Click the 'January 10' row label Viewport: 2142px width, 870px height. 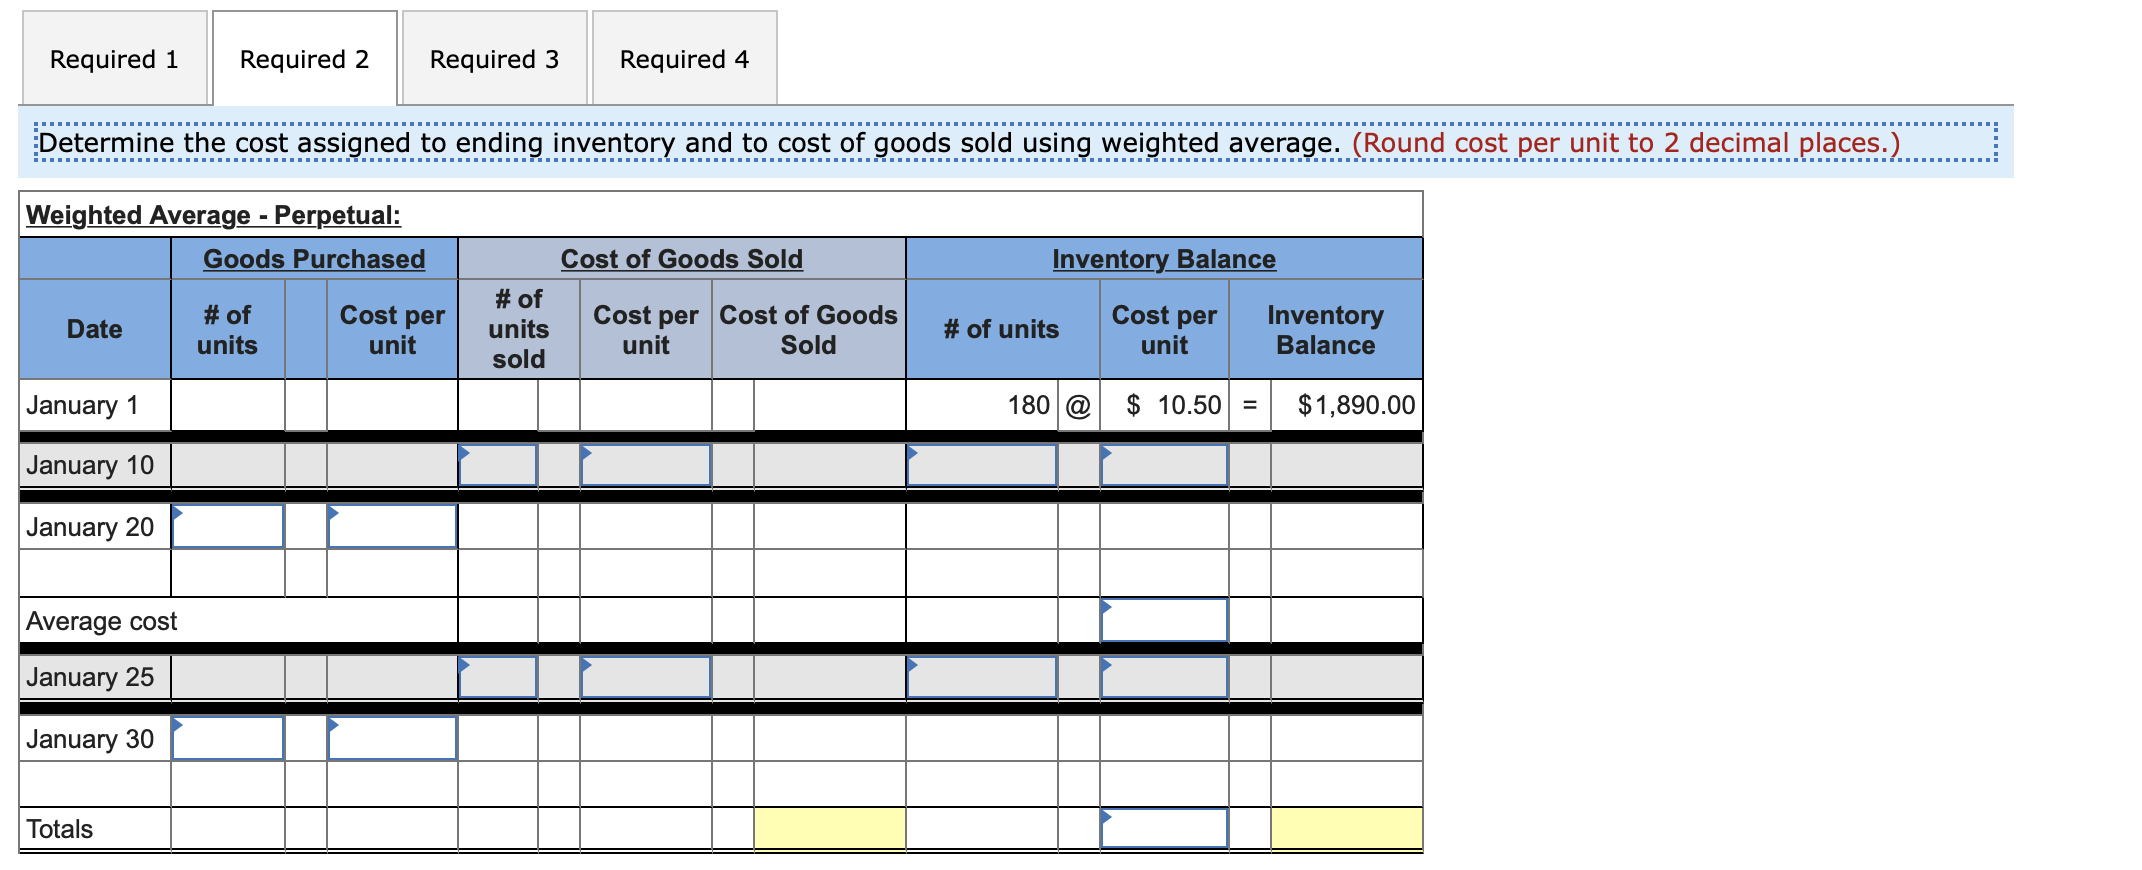click(90, 465)
